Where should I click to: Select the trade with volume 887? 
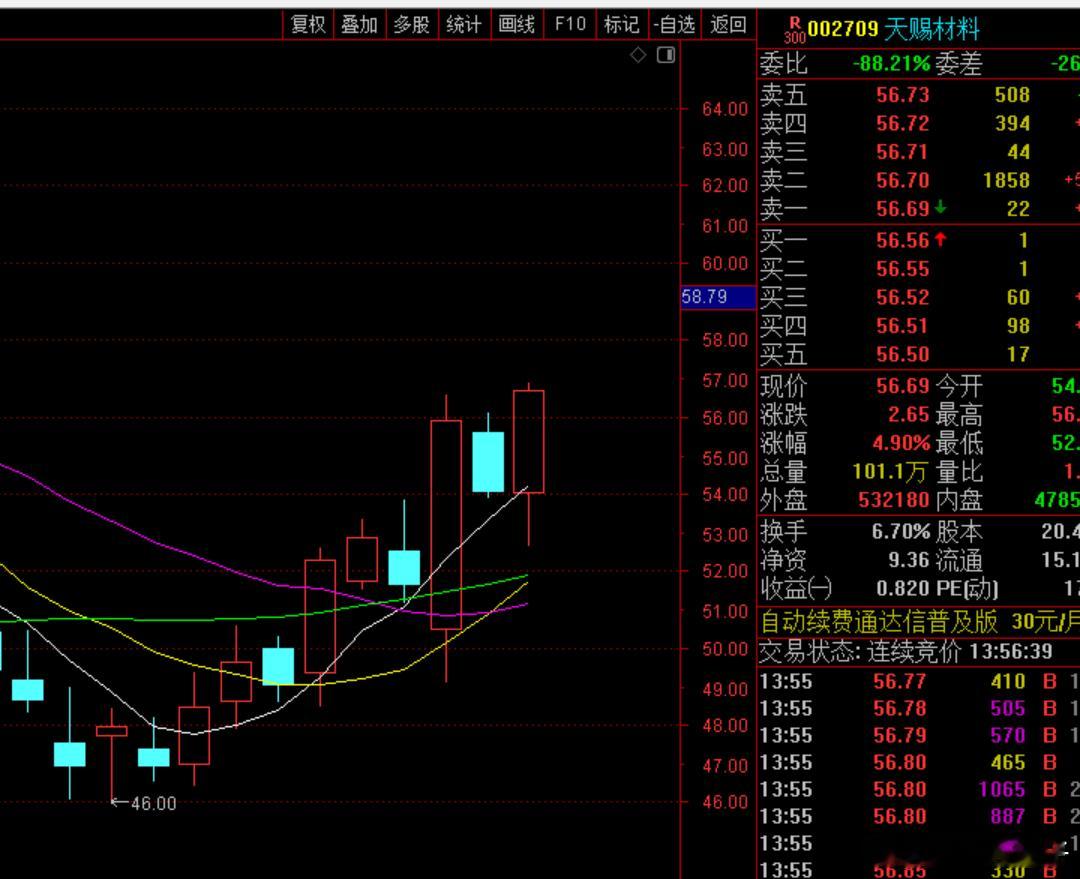pos(919,817)
